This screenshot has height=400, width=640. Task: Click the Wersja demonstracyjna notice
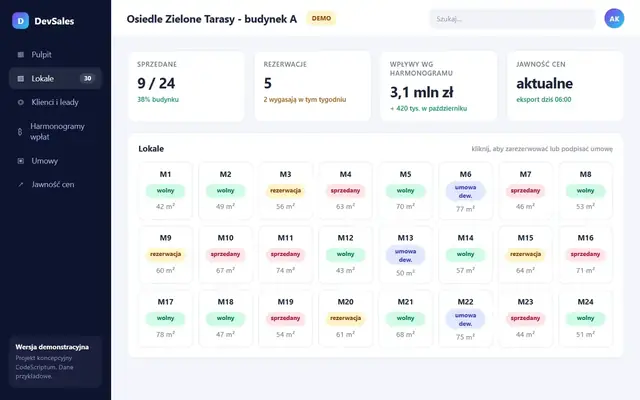pyautogui.click(x=55, y=361)
